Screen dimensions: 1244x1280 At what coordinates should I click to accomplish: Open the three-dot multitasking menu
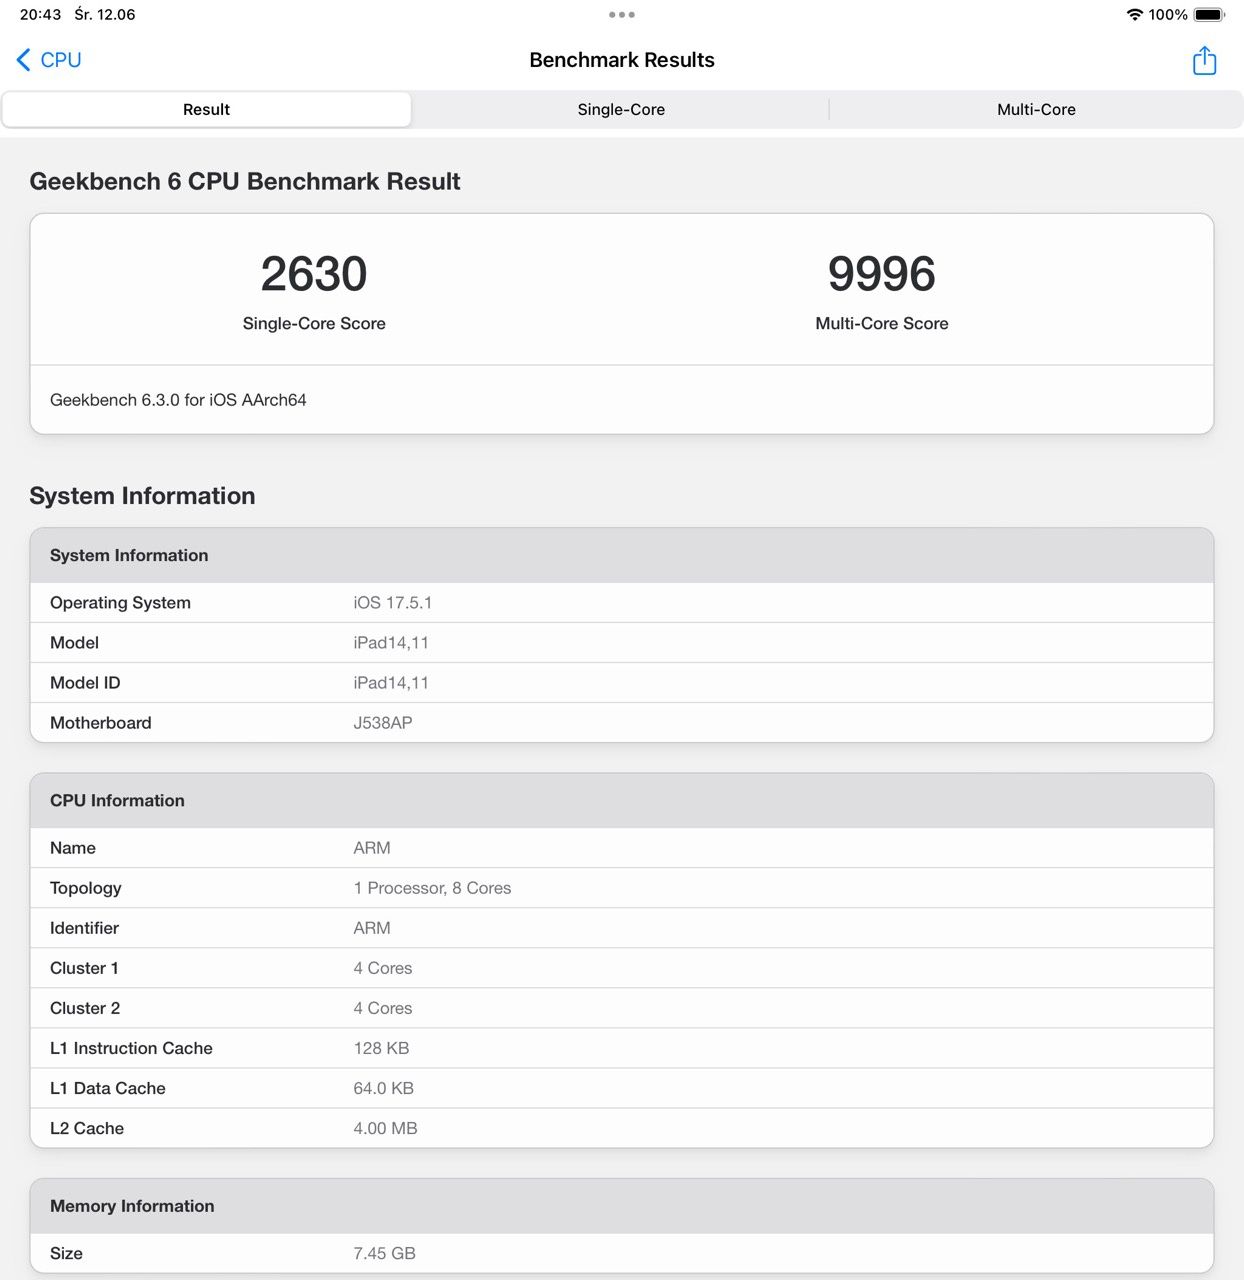(622, 15)
